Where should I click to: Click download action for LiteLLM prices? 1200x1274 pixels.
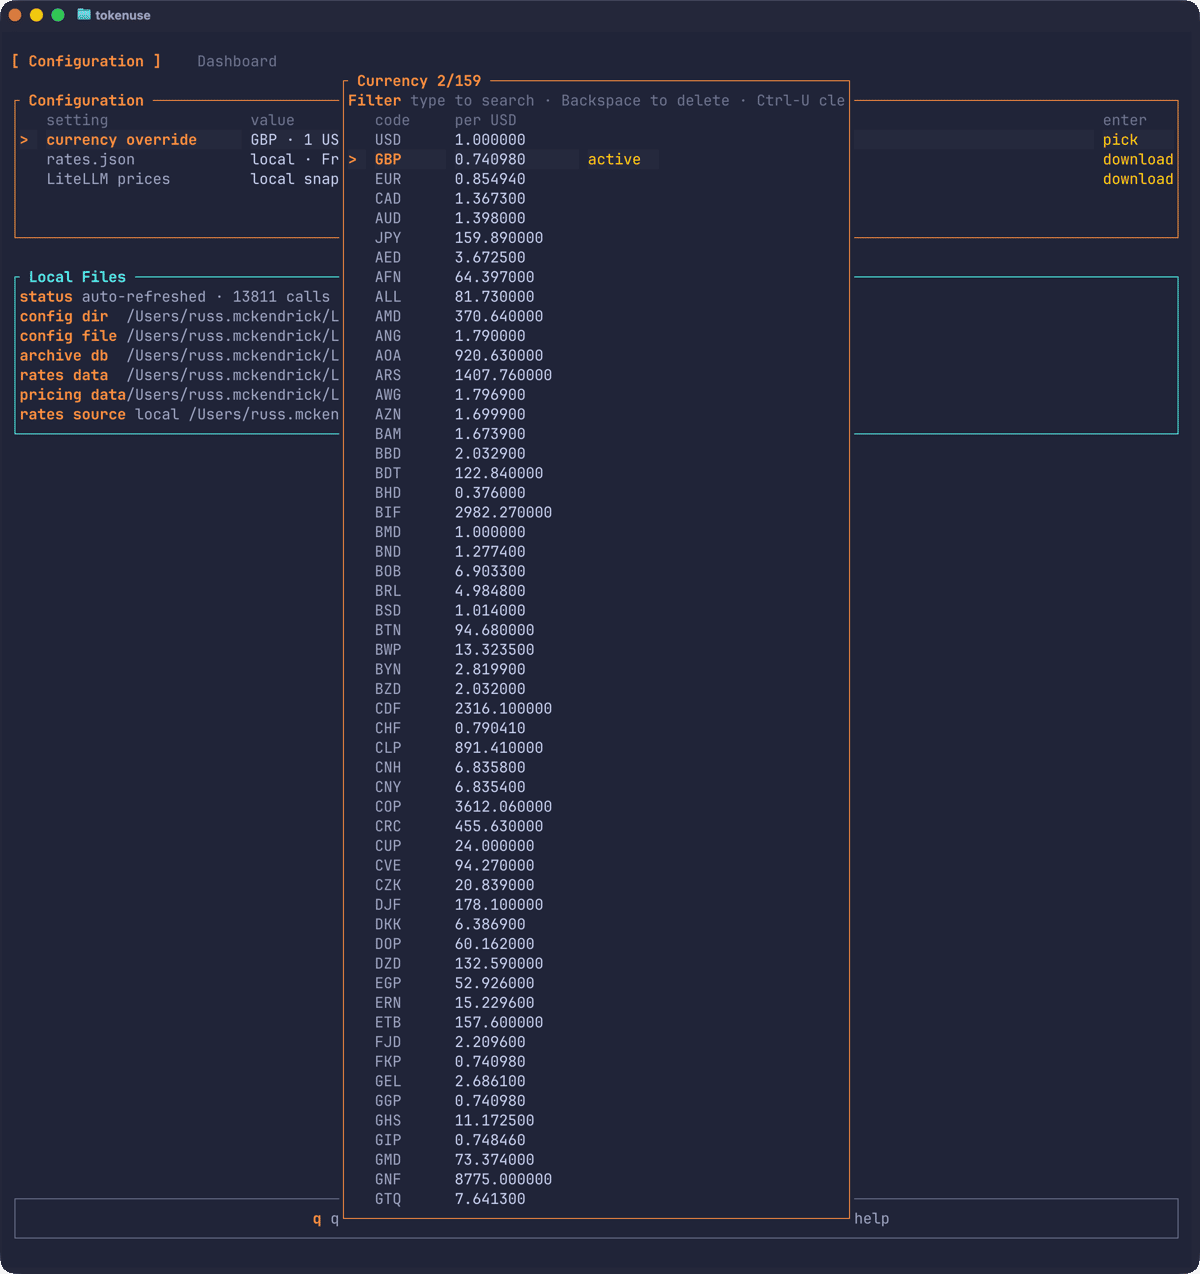1138,179
